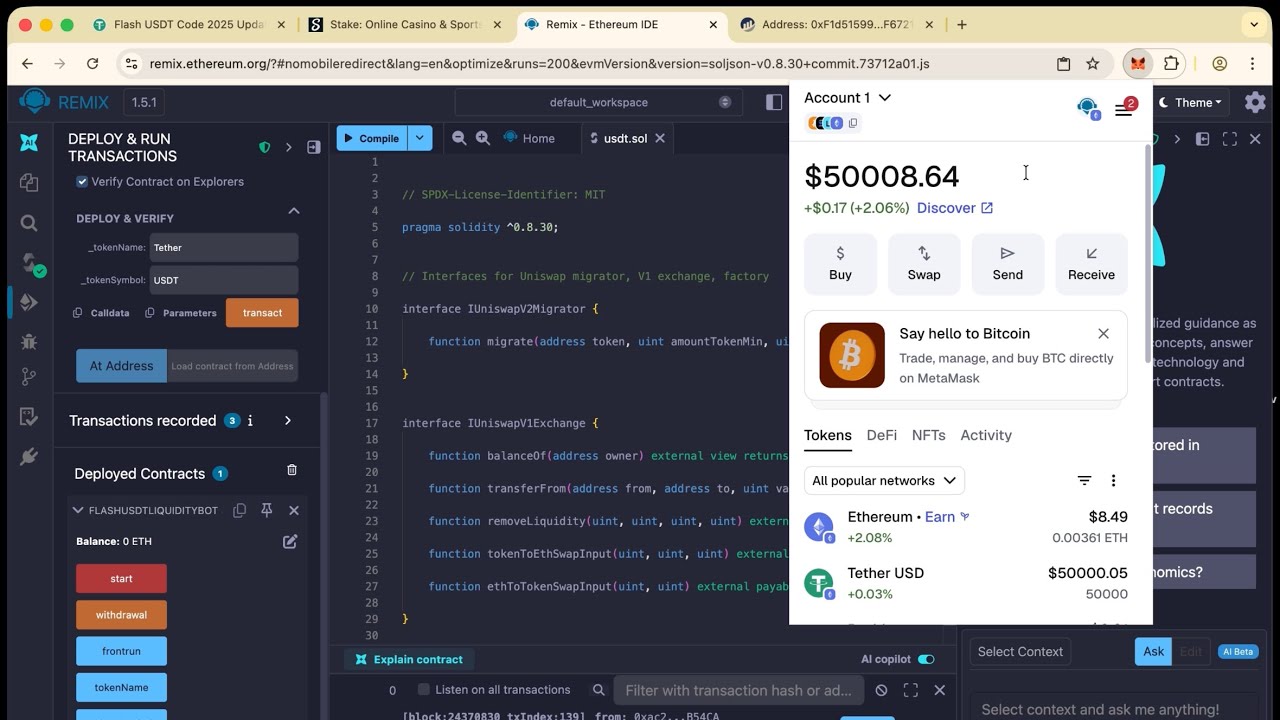Open MetaMask hamburger menu with notifications
This screenshot has height=720, width=1280.
1124,108
